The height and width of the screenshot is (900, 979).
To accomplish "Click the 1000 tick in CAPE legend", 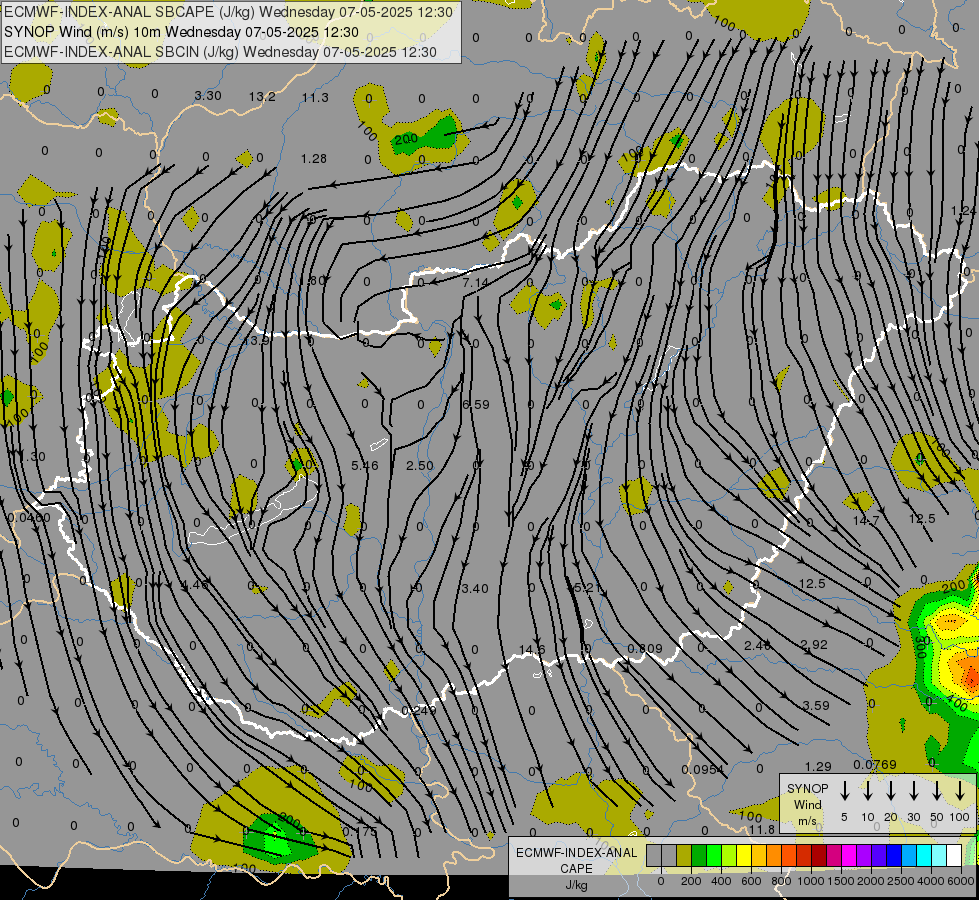I will tap(811, 881).
